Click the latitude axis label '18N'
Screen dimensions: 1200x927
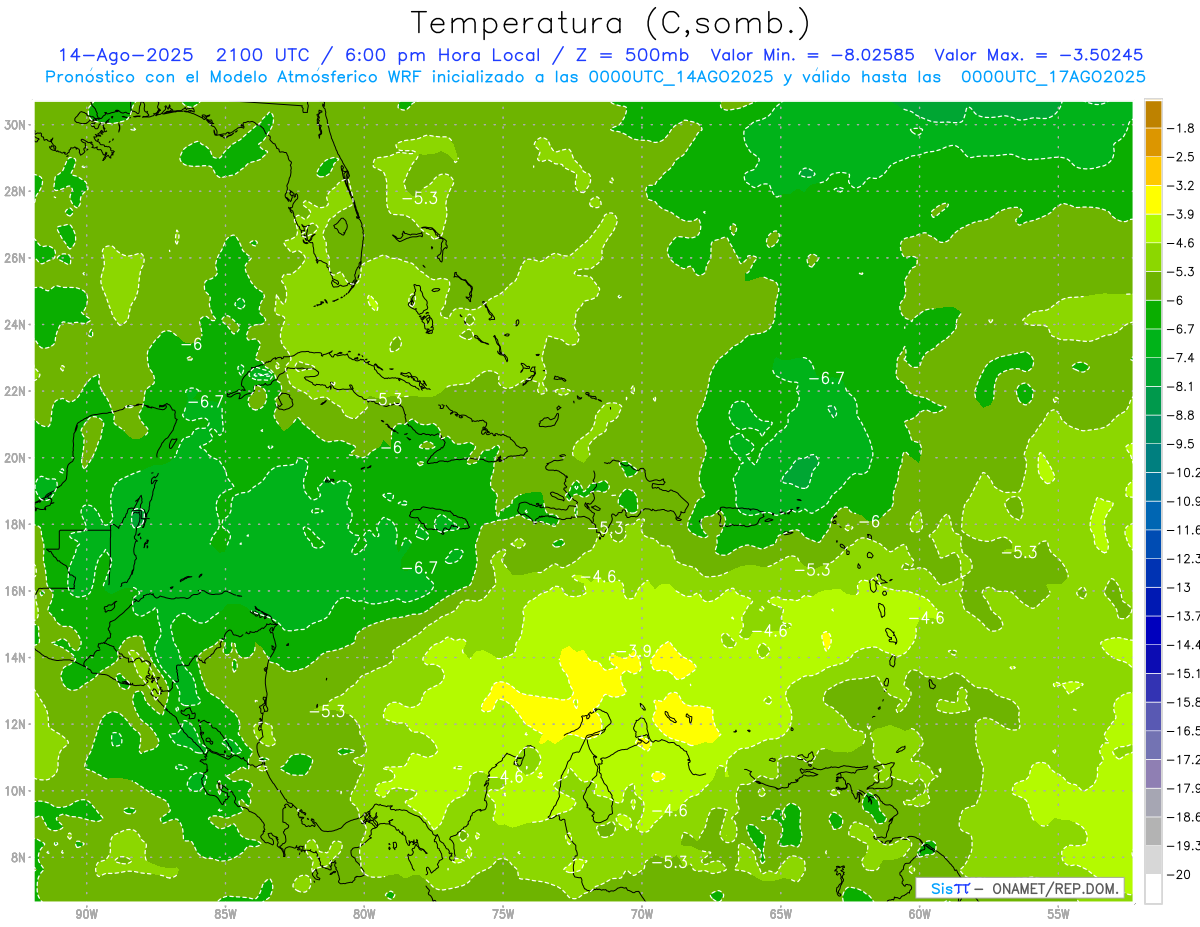coord(16,524)
